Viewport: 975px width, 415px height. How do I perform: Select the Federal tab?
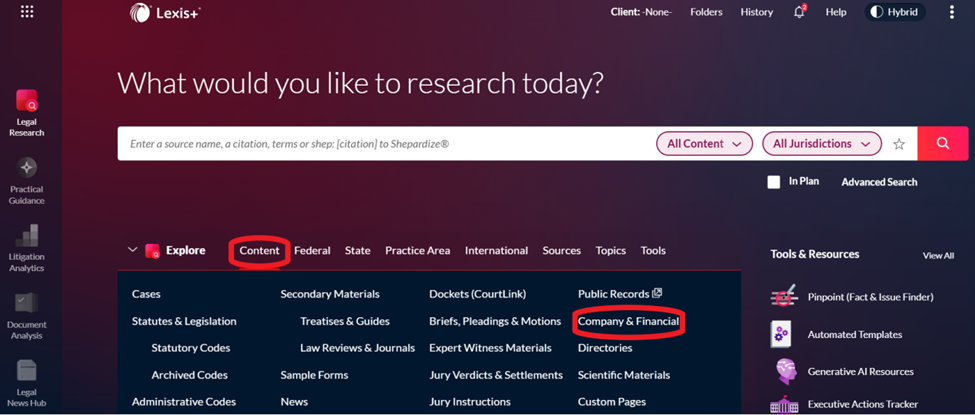coord(312,251)
